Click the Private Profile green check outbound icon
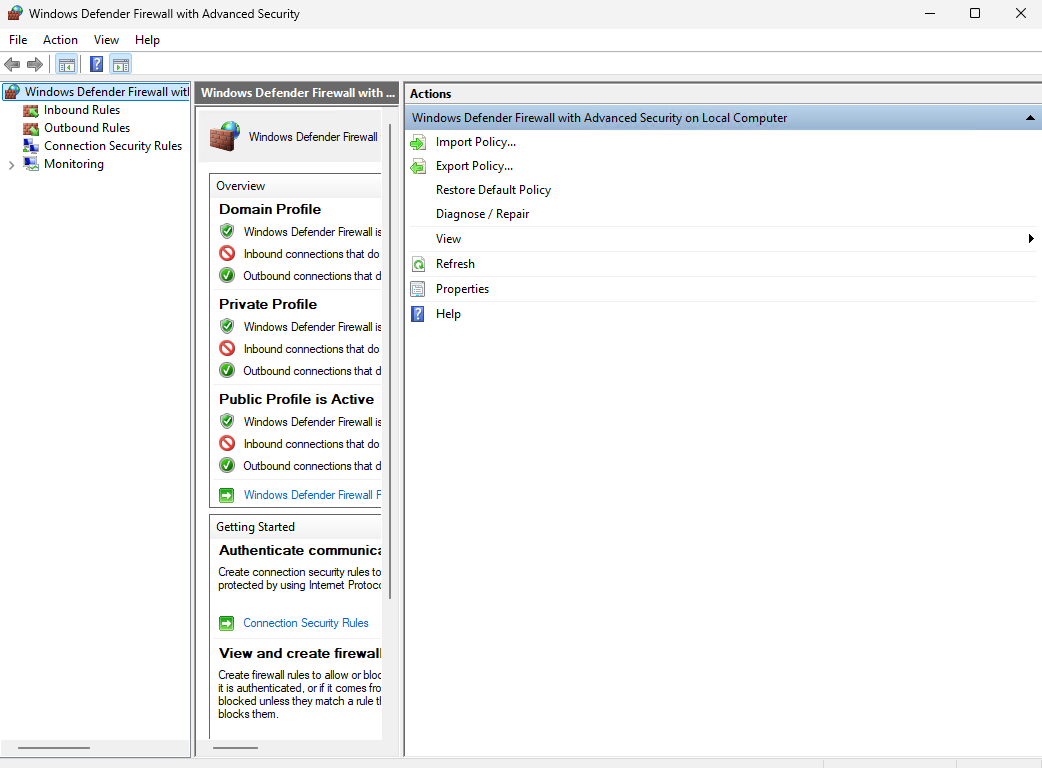 coord(227,370)
